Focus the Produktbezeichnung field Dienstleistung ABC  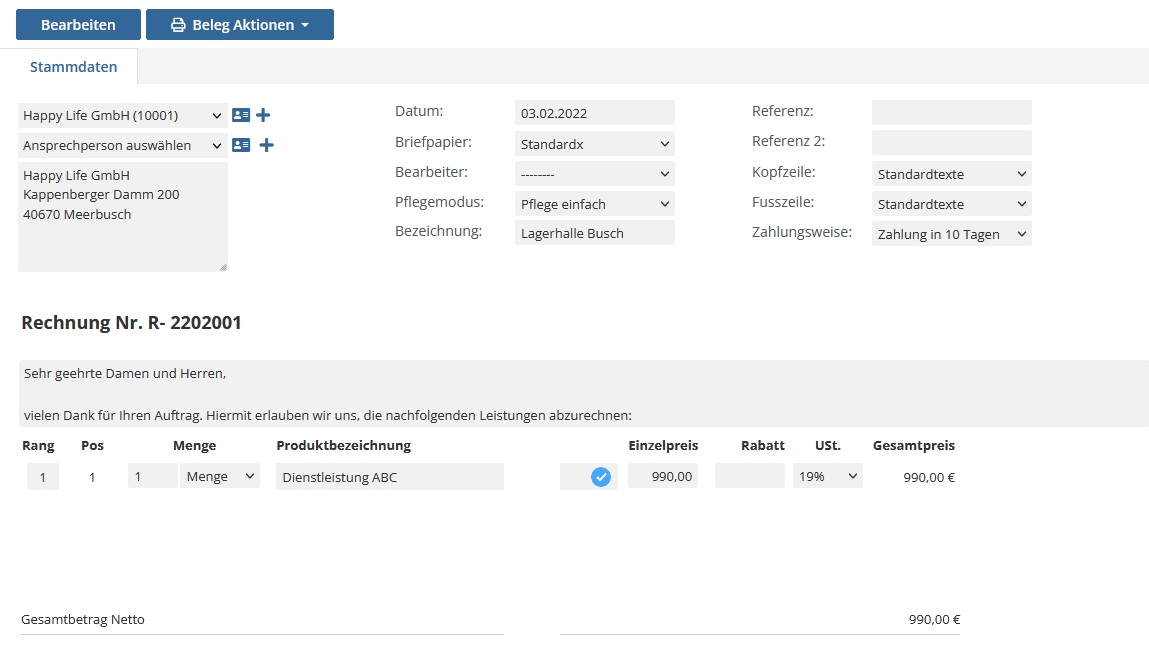tap(390, 477)
